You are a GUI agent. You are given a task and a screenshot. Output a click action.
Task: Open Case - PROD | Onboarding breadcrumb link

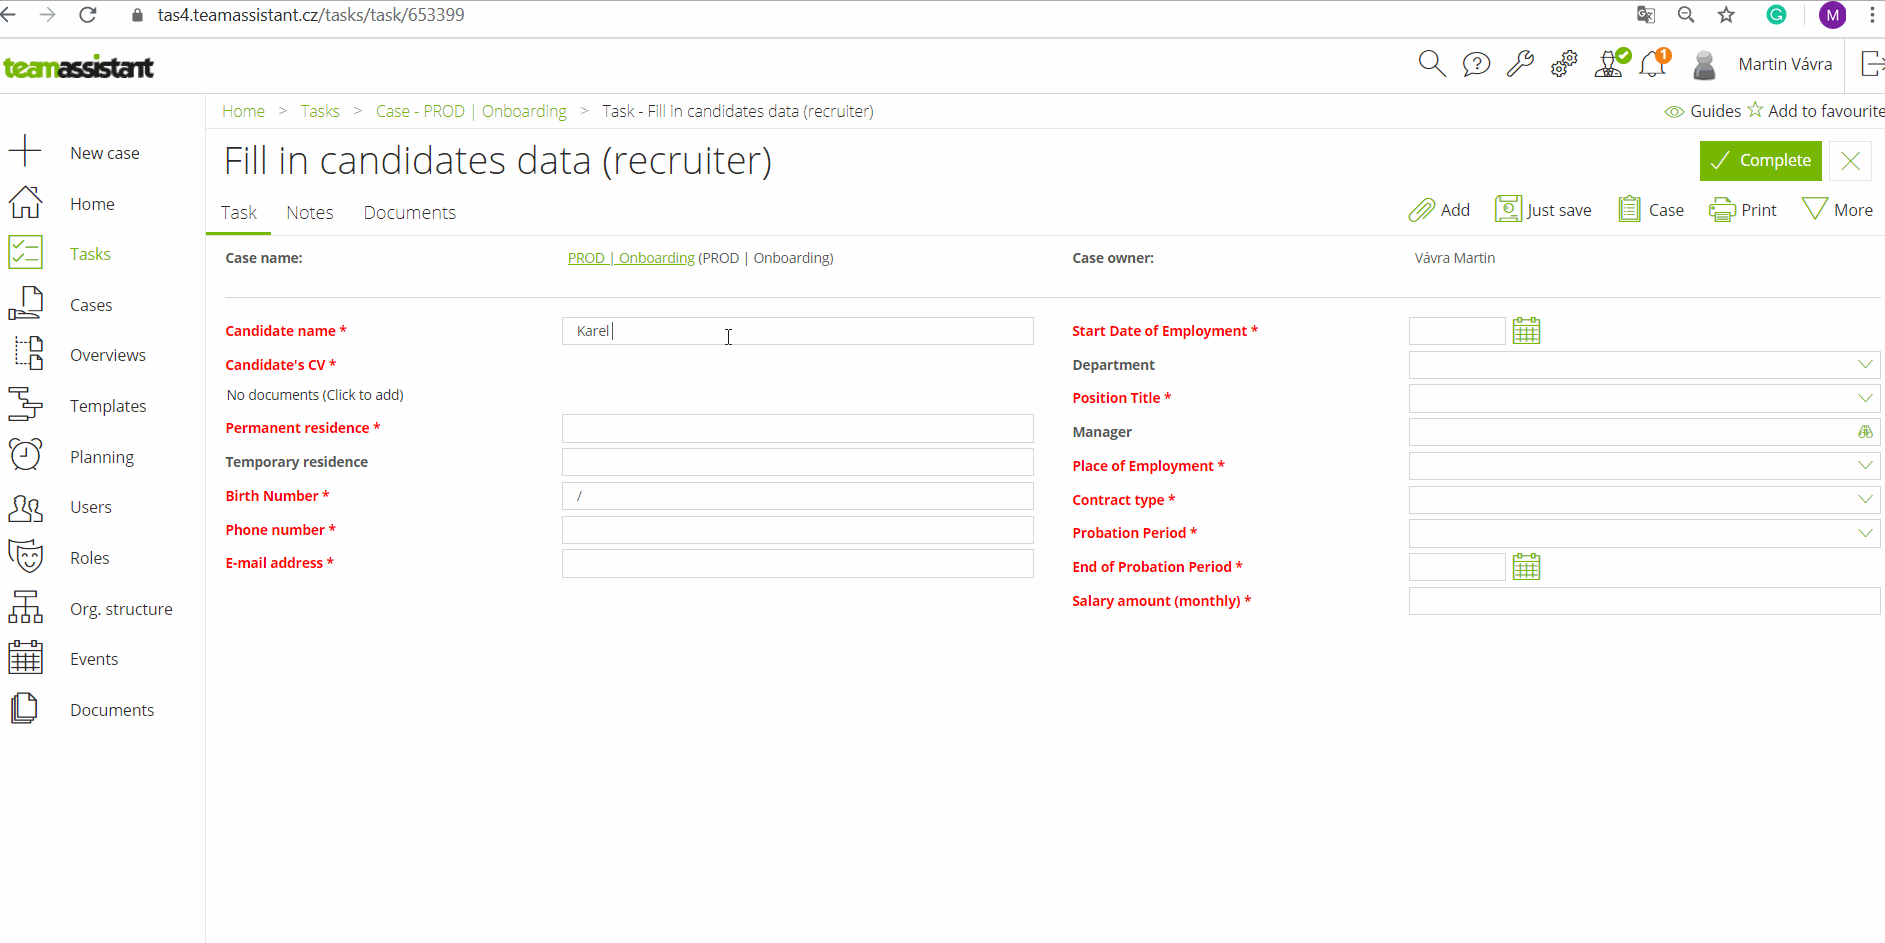pos(471,111)
